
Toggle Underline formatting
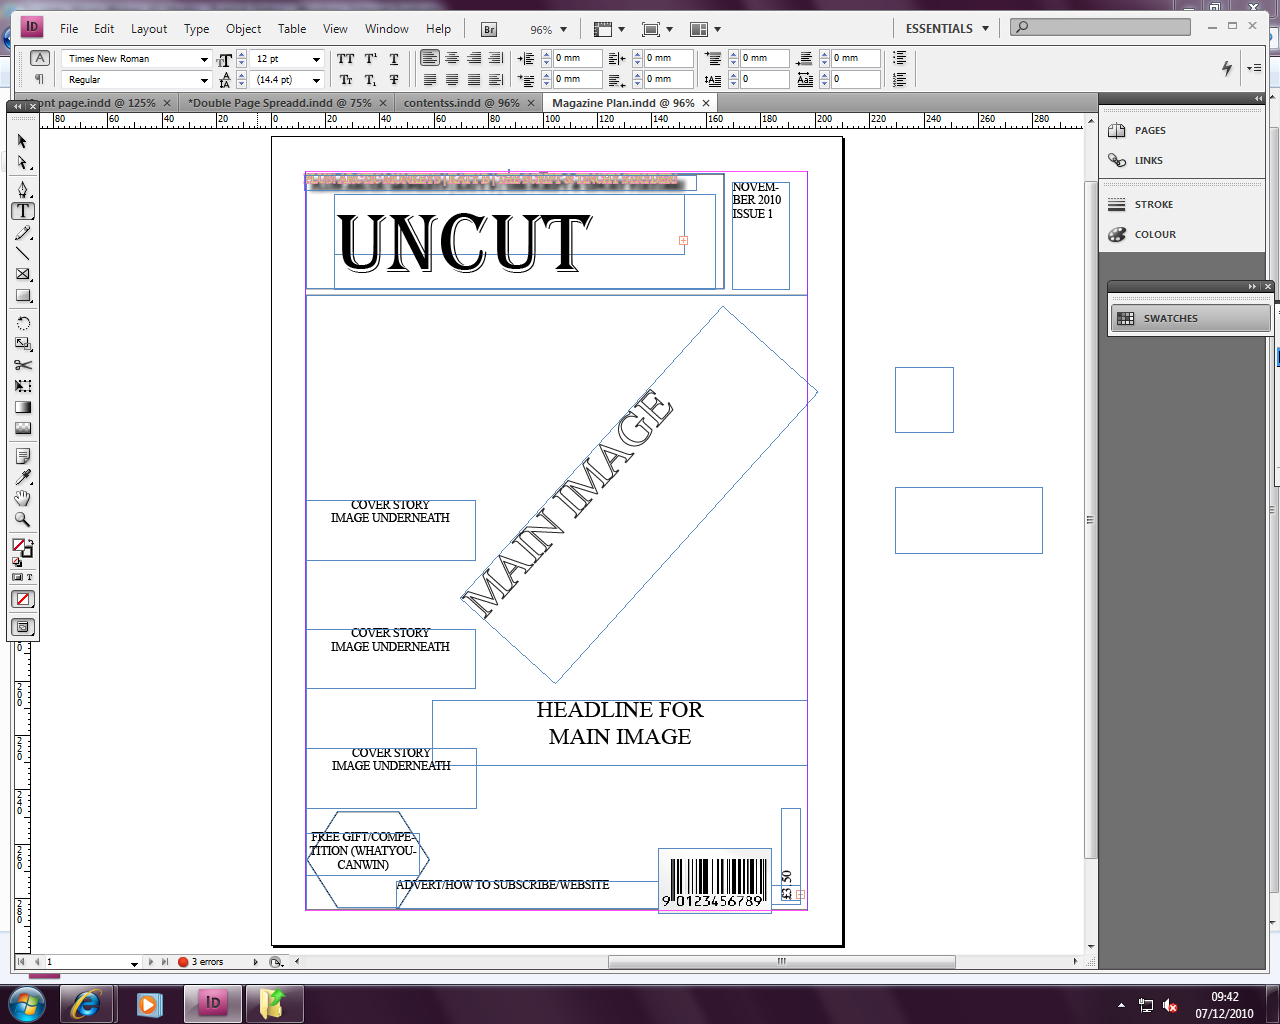(393, 58)
